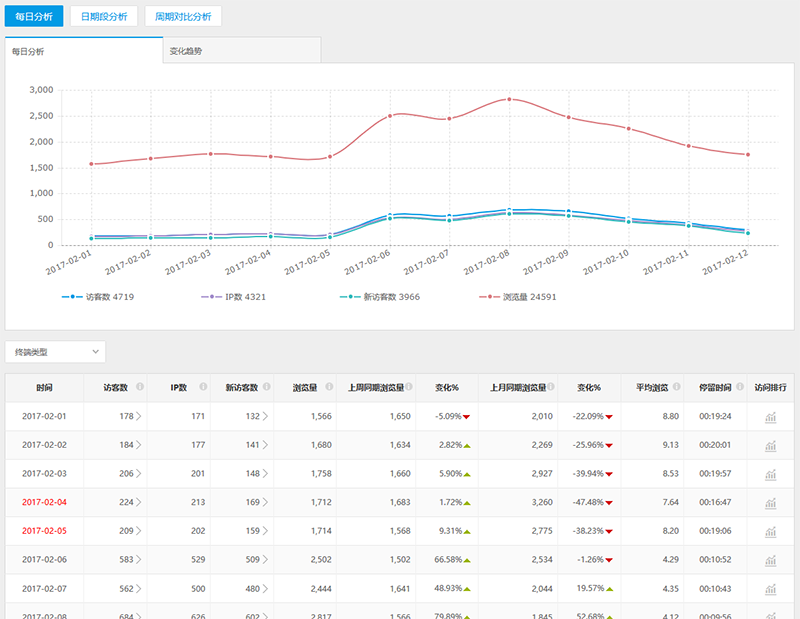
Task: Click the info icon next to 新访客数 header
Action: point(267,387)
